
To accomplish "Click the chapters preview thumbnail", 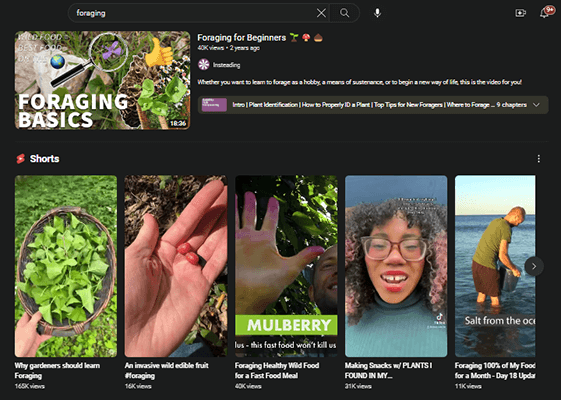I will 214,105.
